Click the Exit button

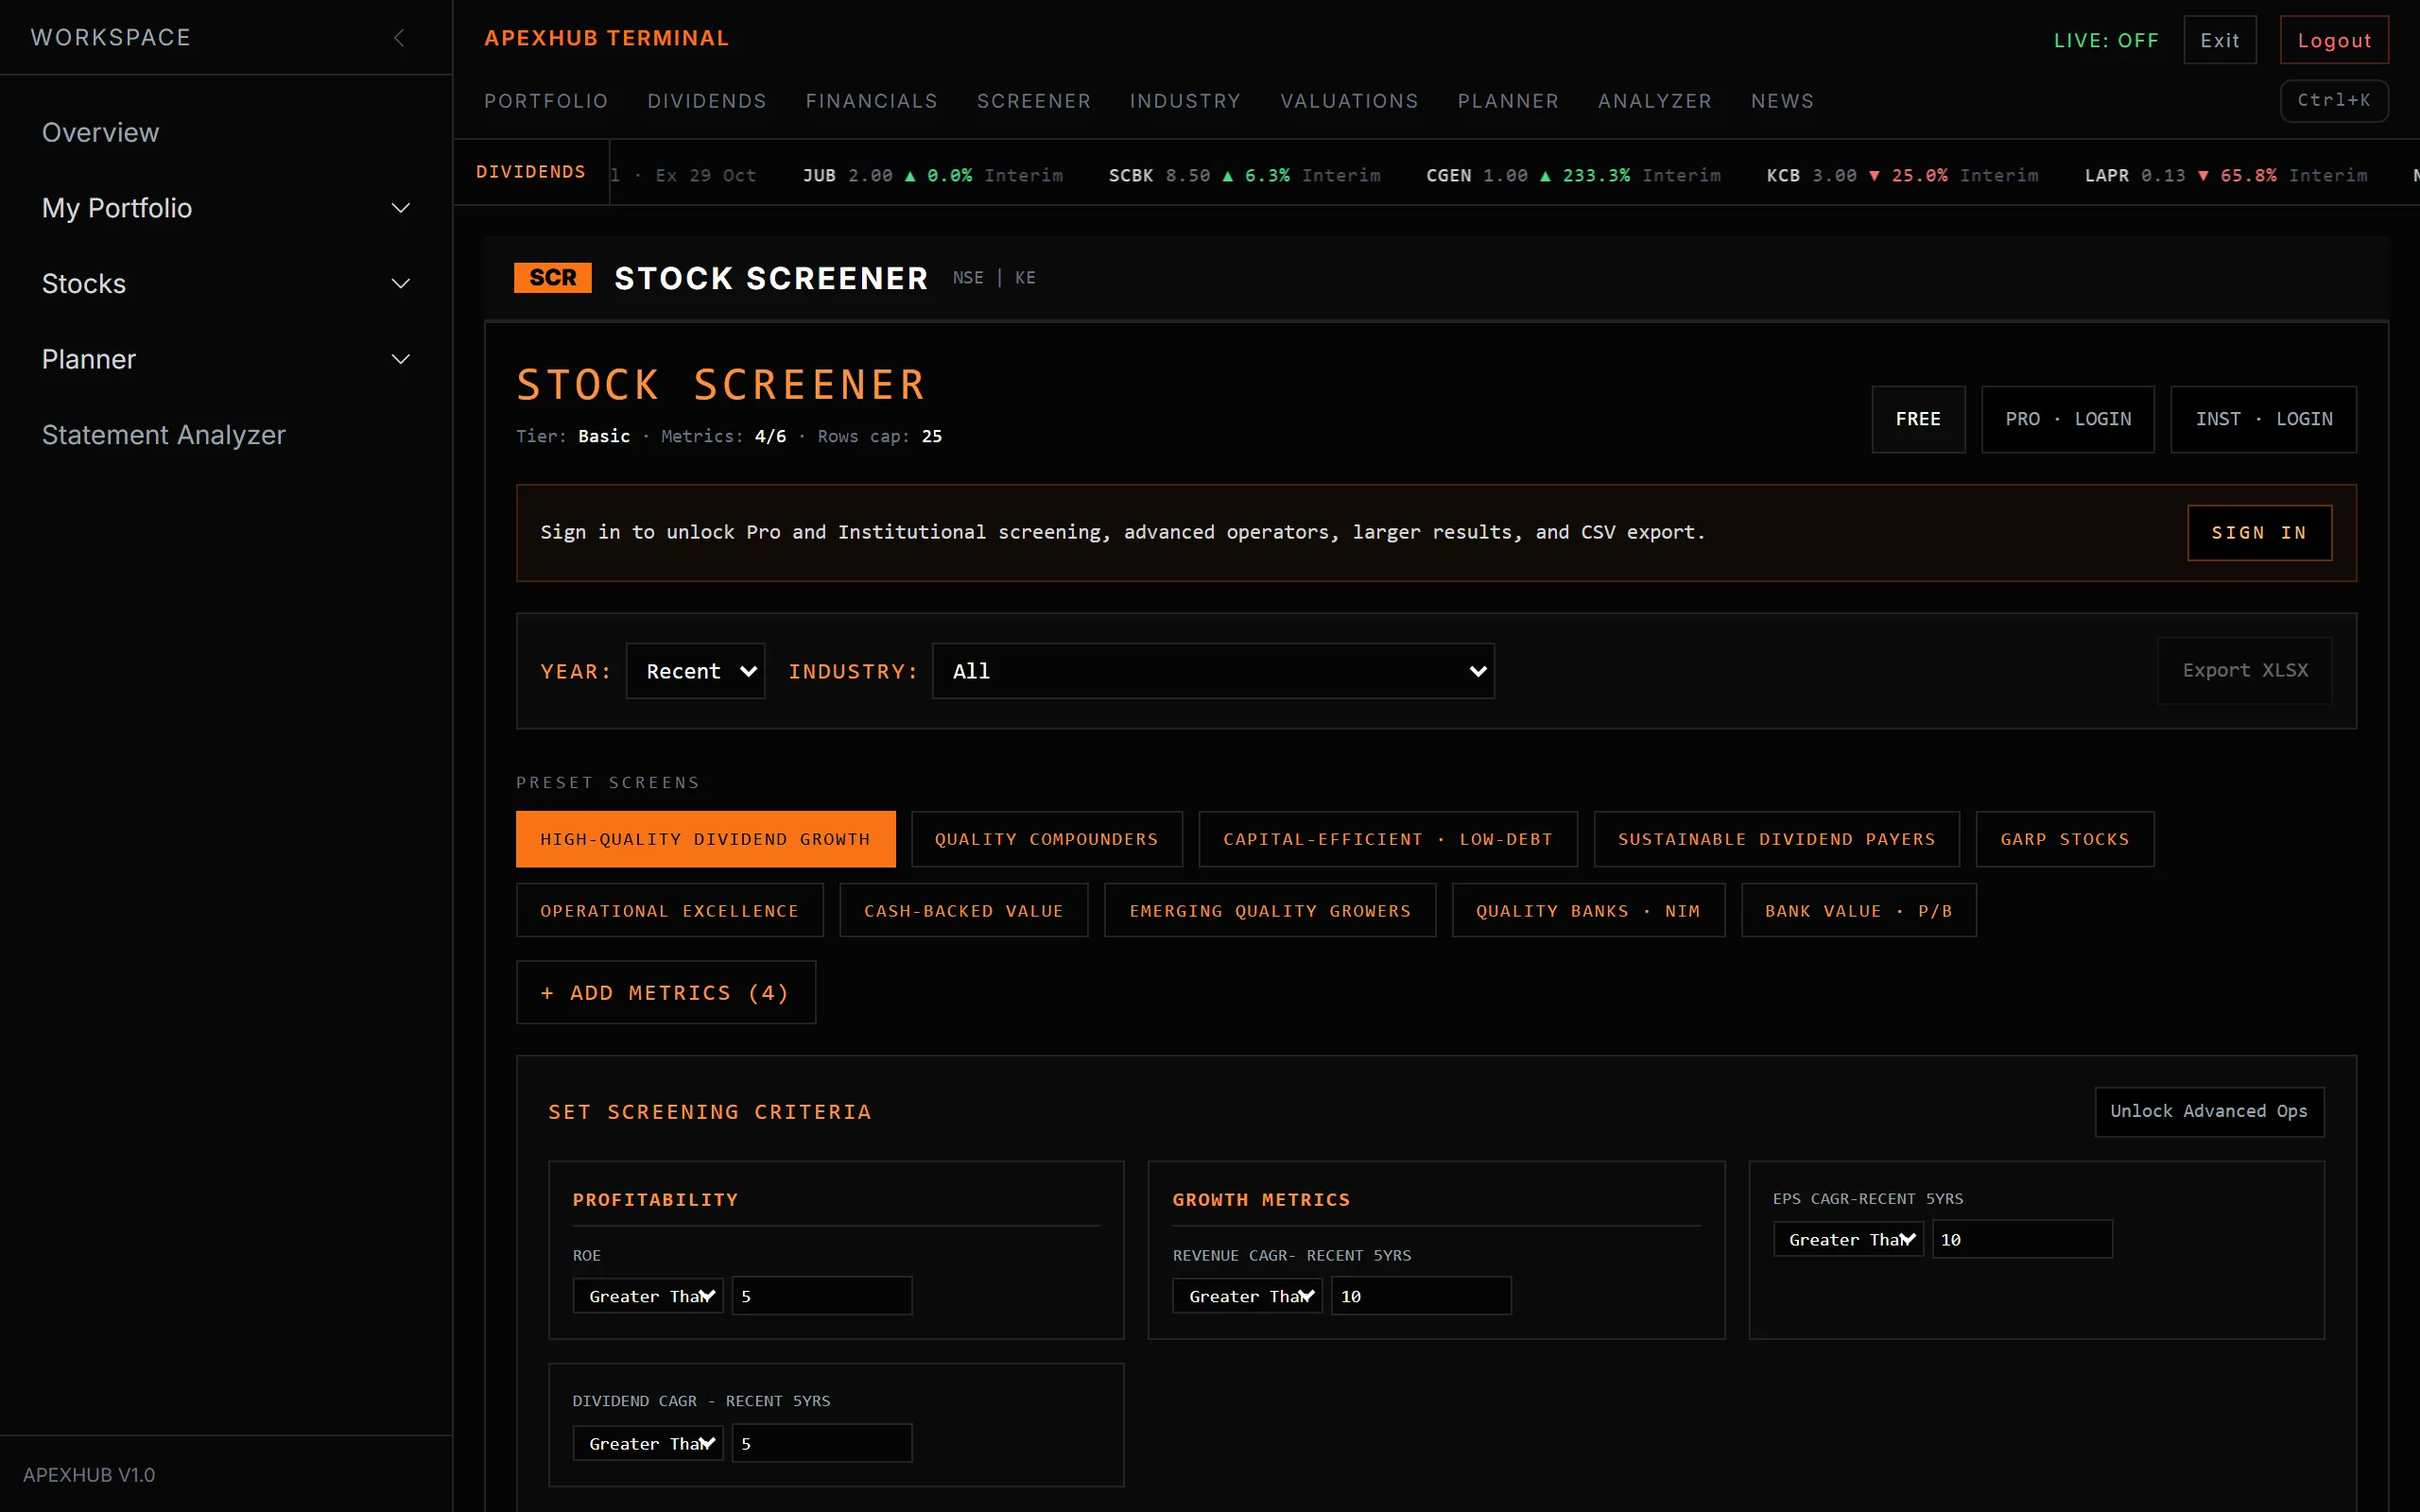(2219, 40)
